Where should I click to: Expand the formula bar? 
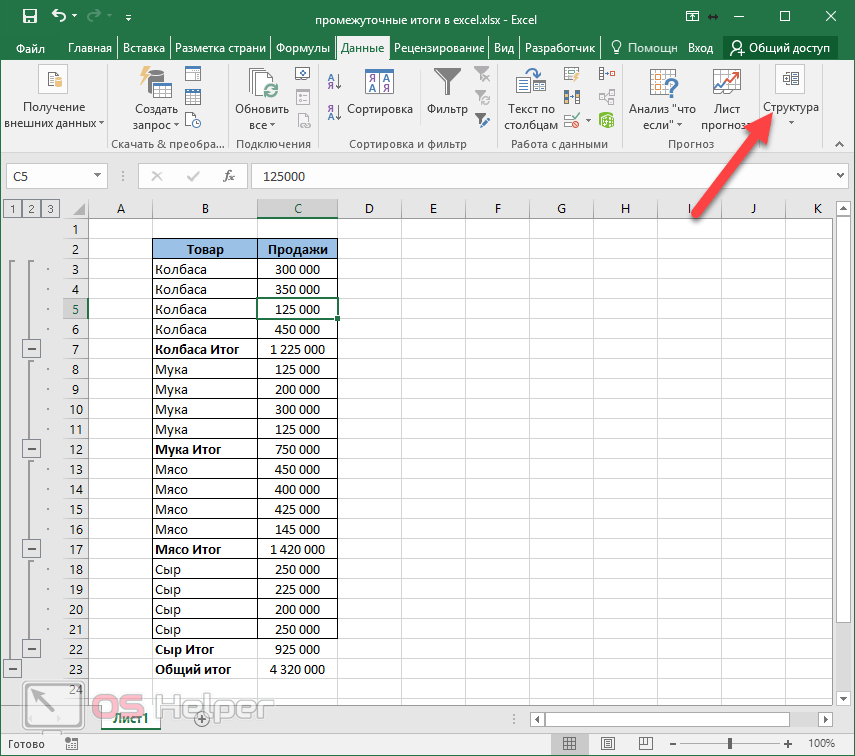pos(840,176)
